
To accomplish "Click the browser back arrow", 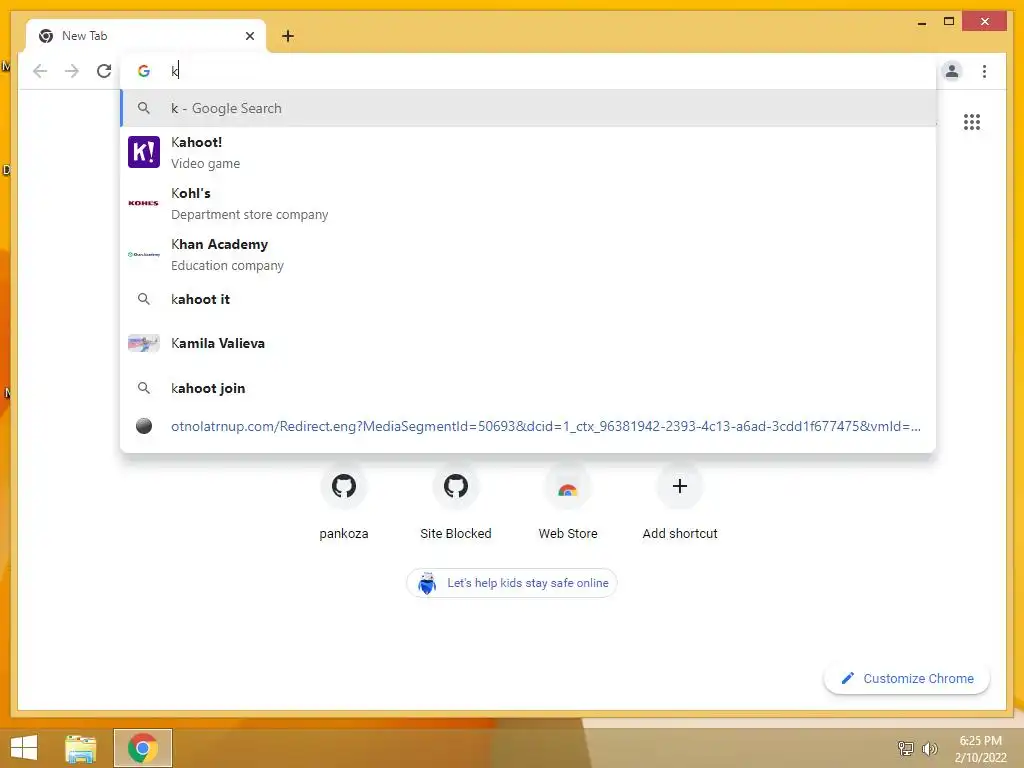I will (40, 71).
